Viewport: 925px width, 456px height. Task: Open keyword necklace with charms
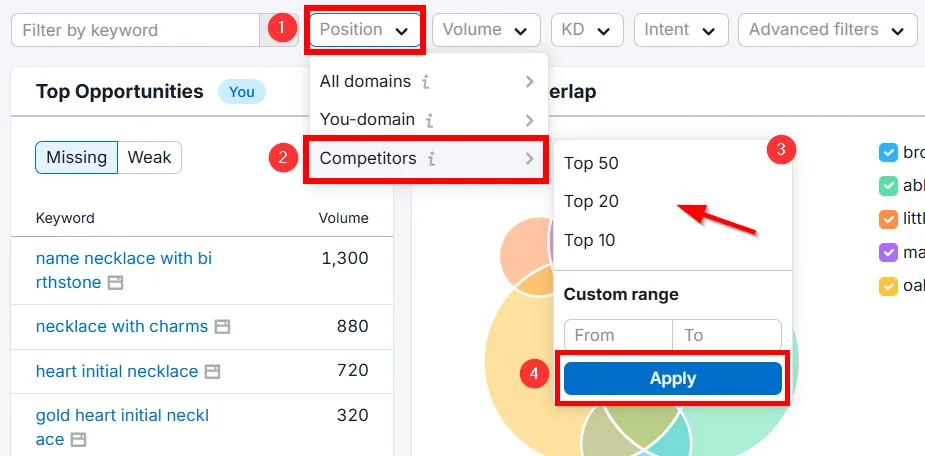pos(122,326)
